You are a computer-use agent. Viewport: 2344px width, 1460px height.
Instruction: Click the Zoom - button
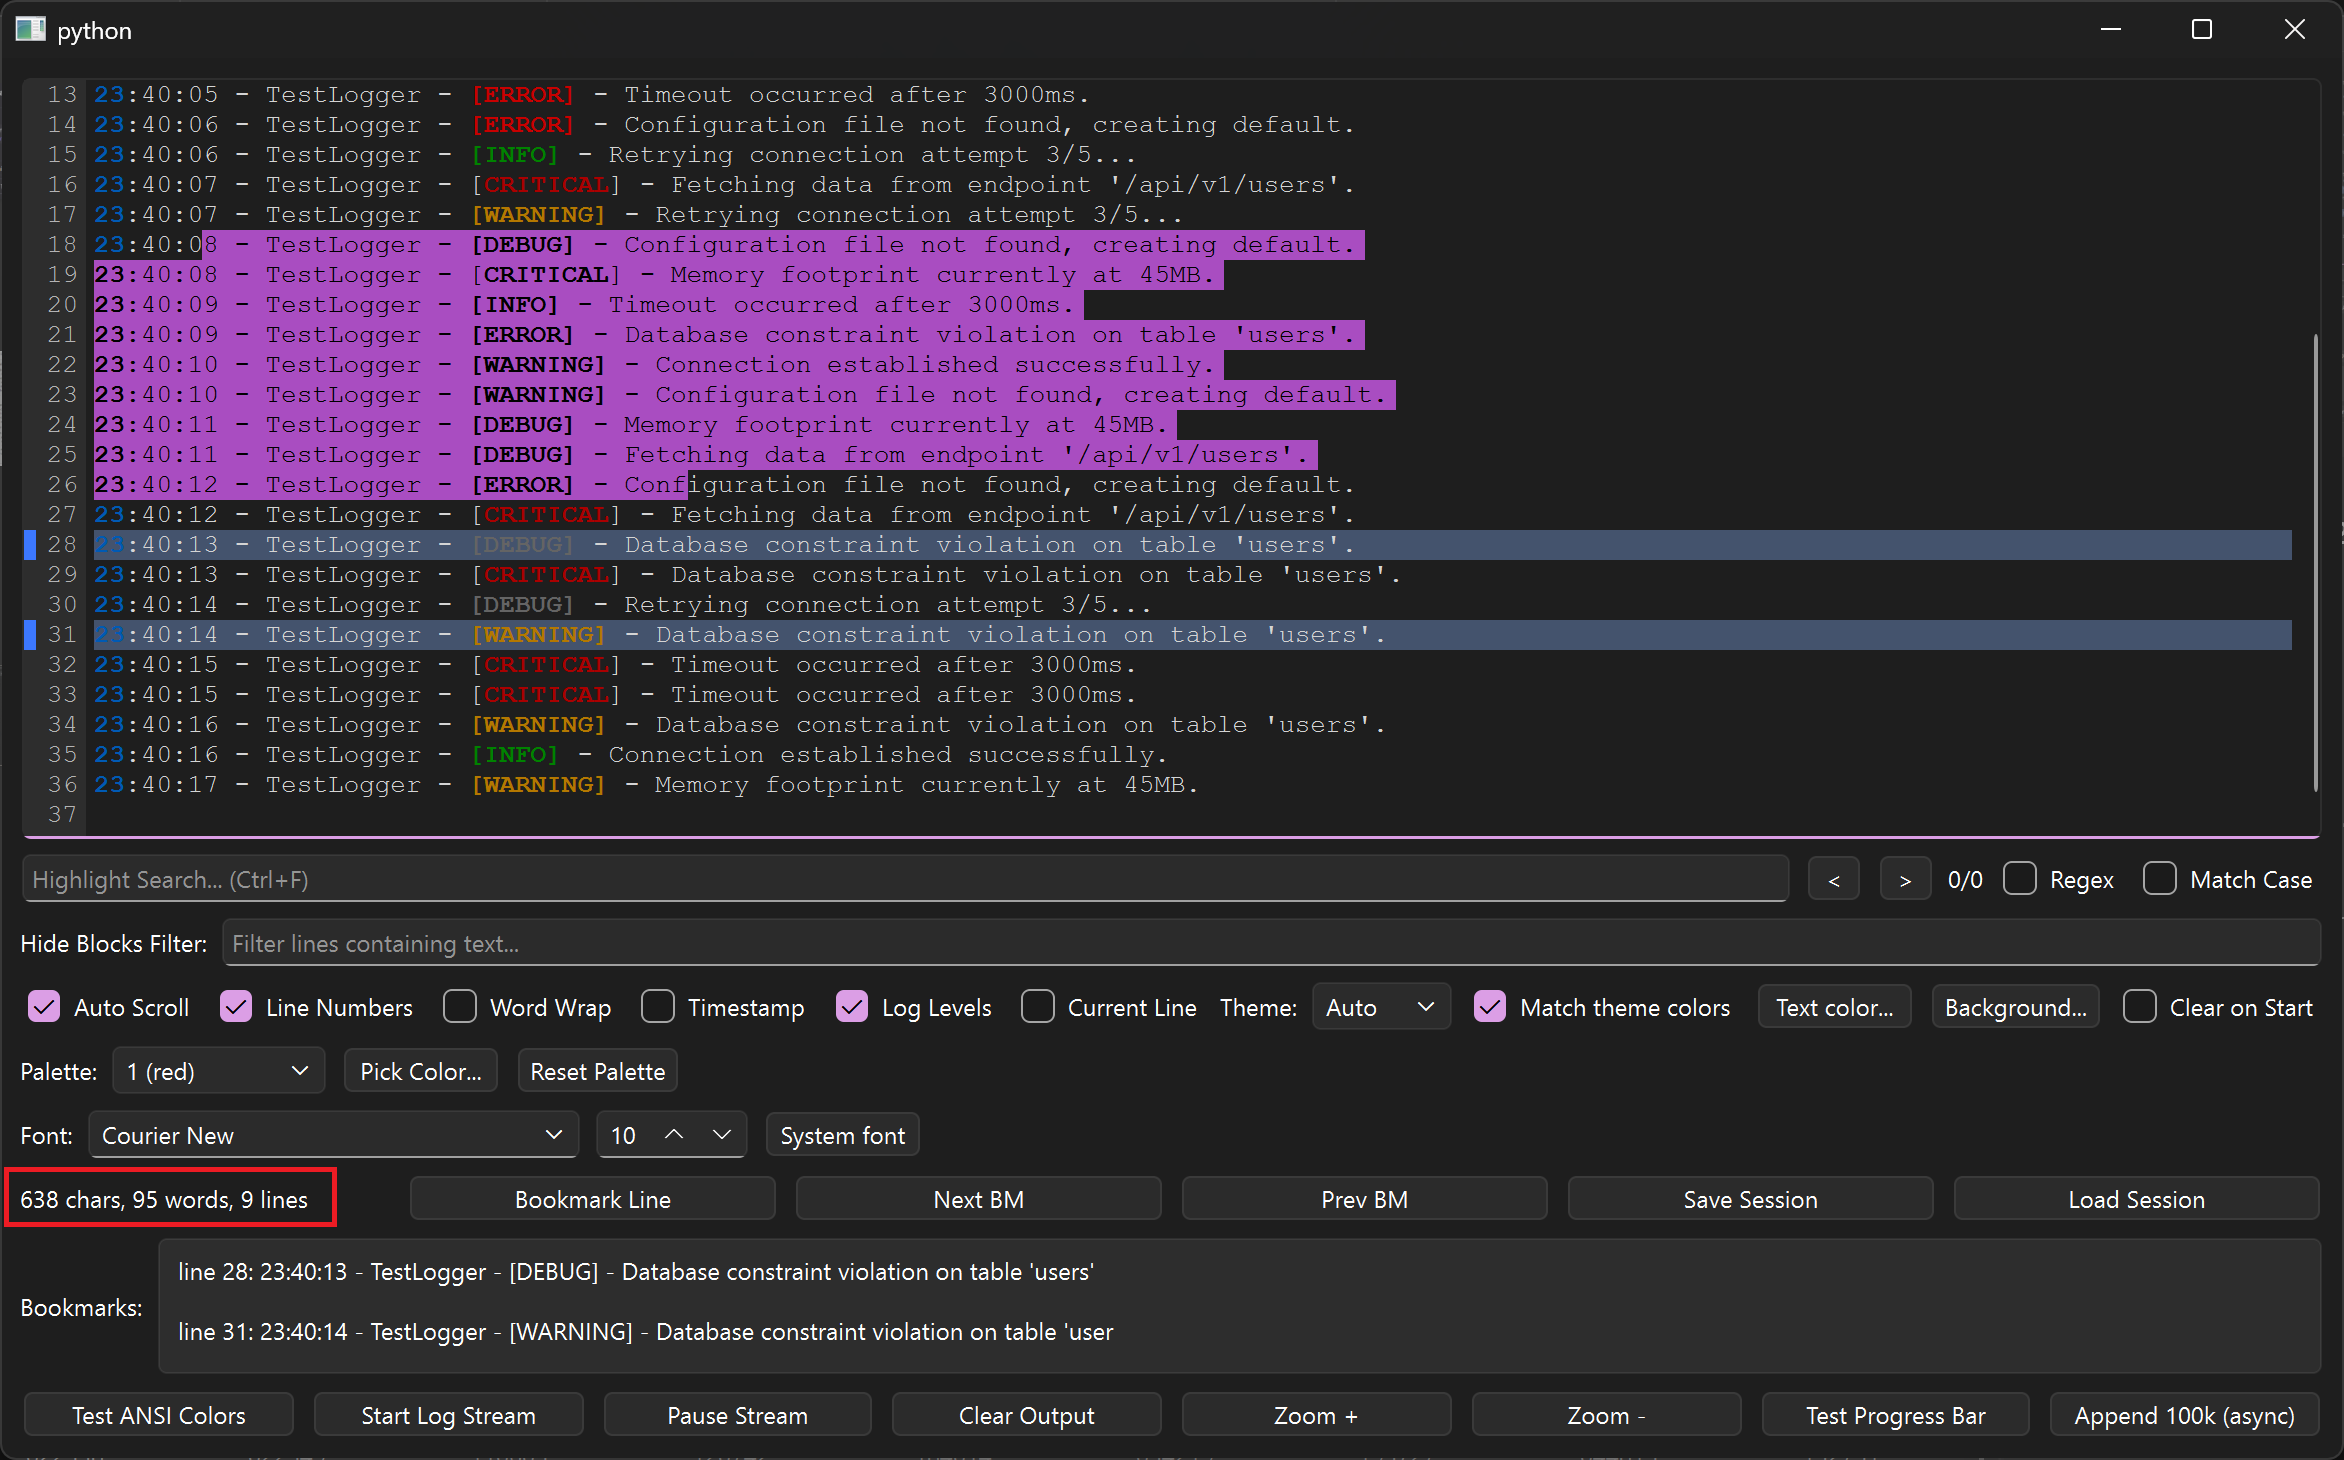click(1606, 1415)
